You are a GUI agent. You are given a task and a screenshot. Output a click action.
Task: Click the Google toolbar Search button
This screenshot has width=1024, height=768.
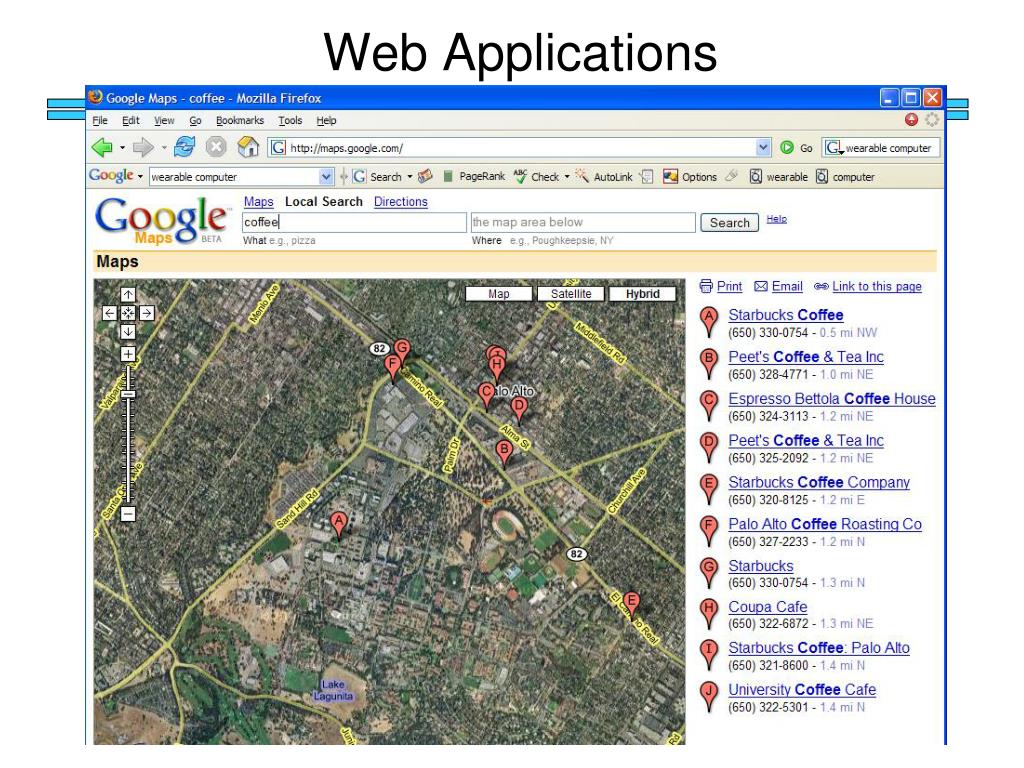pyautogui.click(x=378, y=176)
